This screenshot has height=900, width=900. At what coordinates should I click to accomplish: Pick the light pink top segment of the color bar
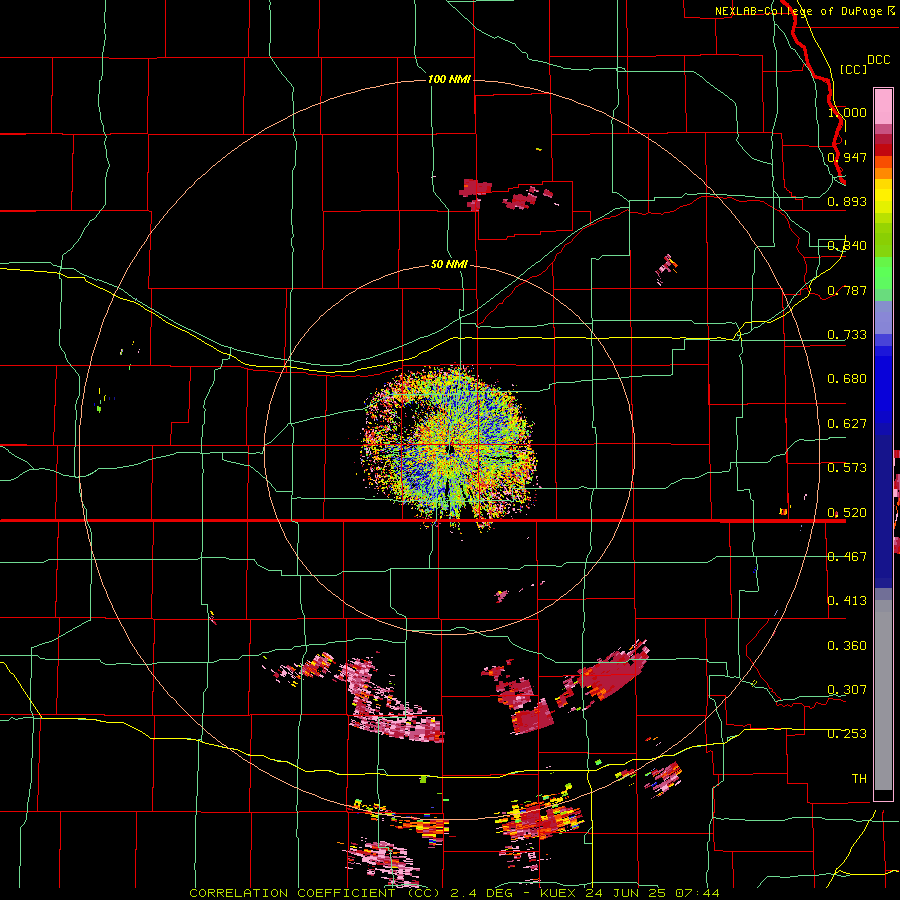point(883,106)
